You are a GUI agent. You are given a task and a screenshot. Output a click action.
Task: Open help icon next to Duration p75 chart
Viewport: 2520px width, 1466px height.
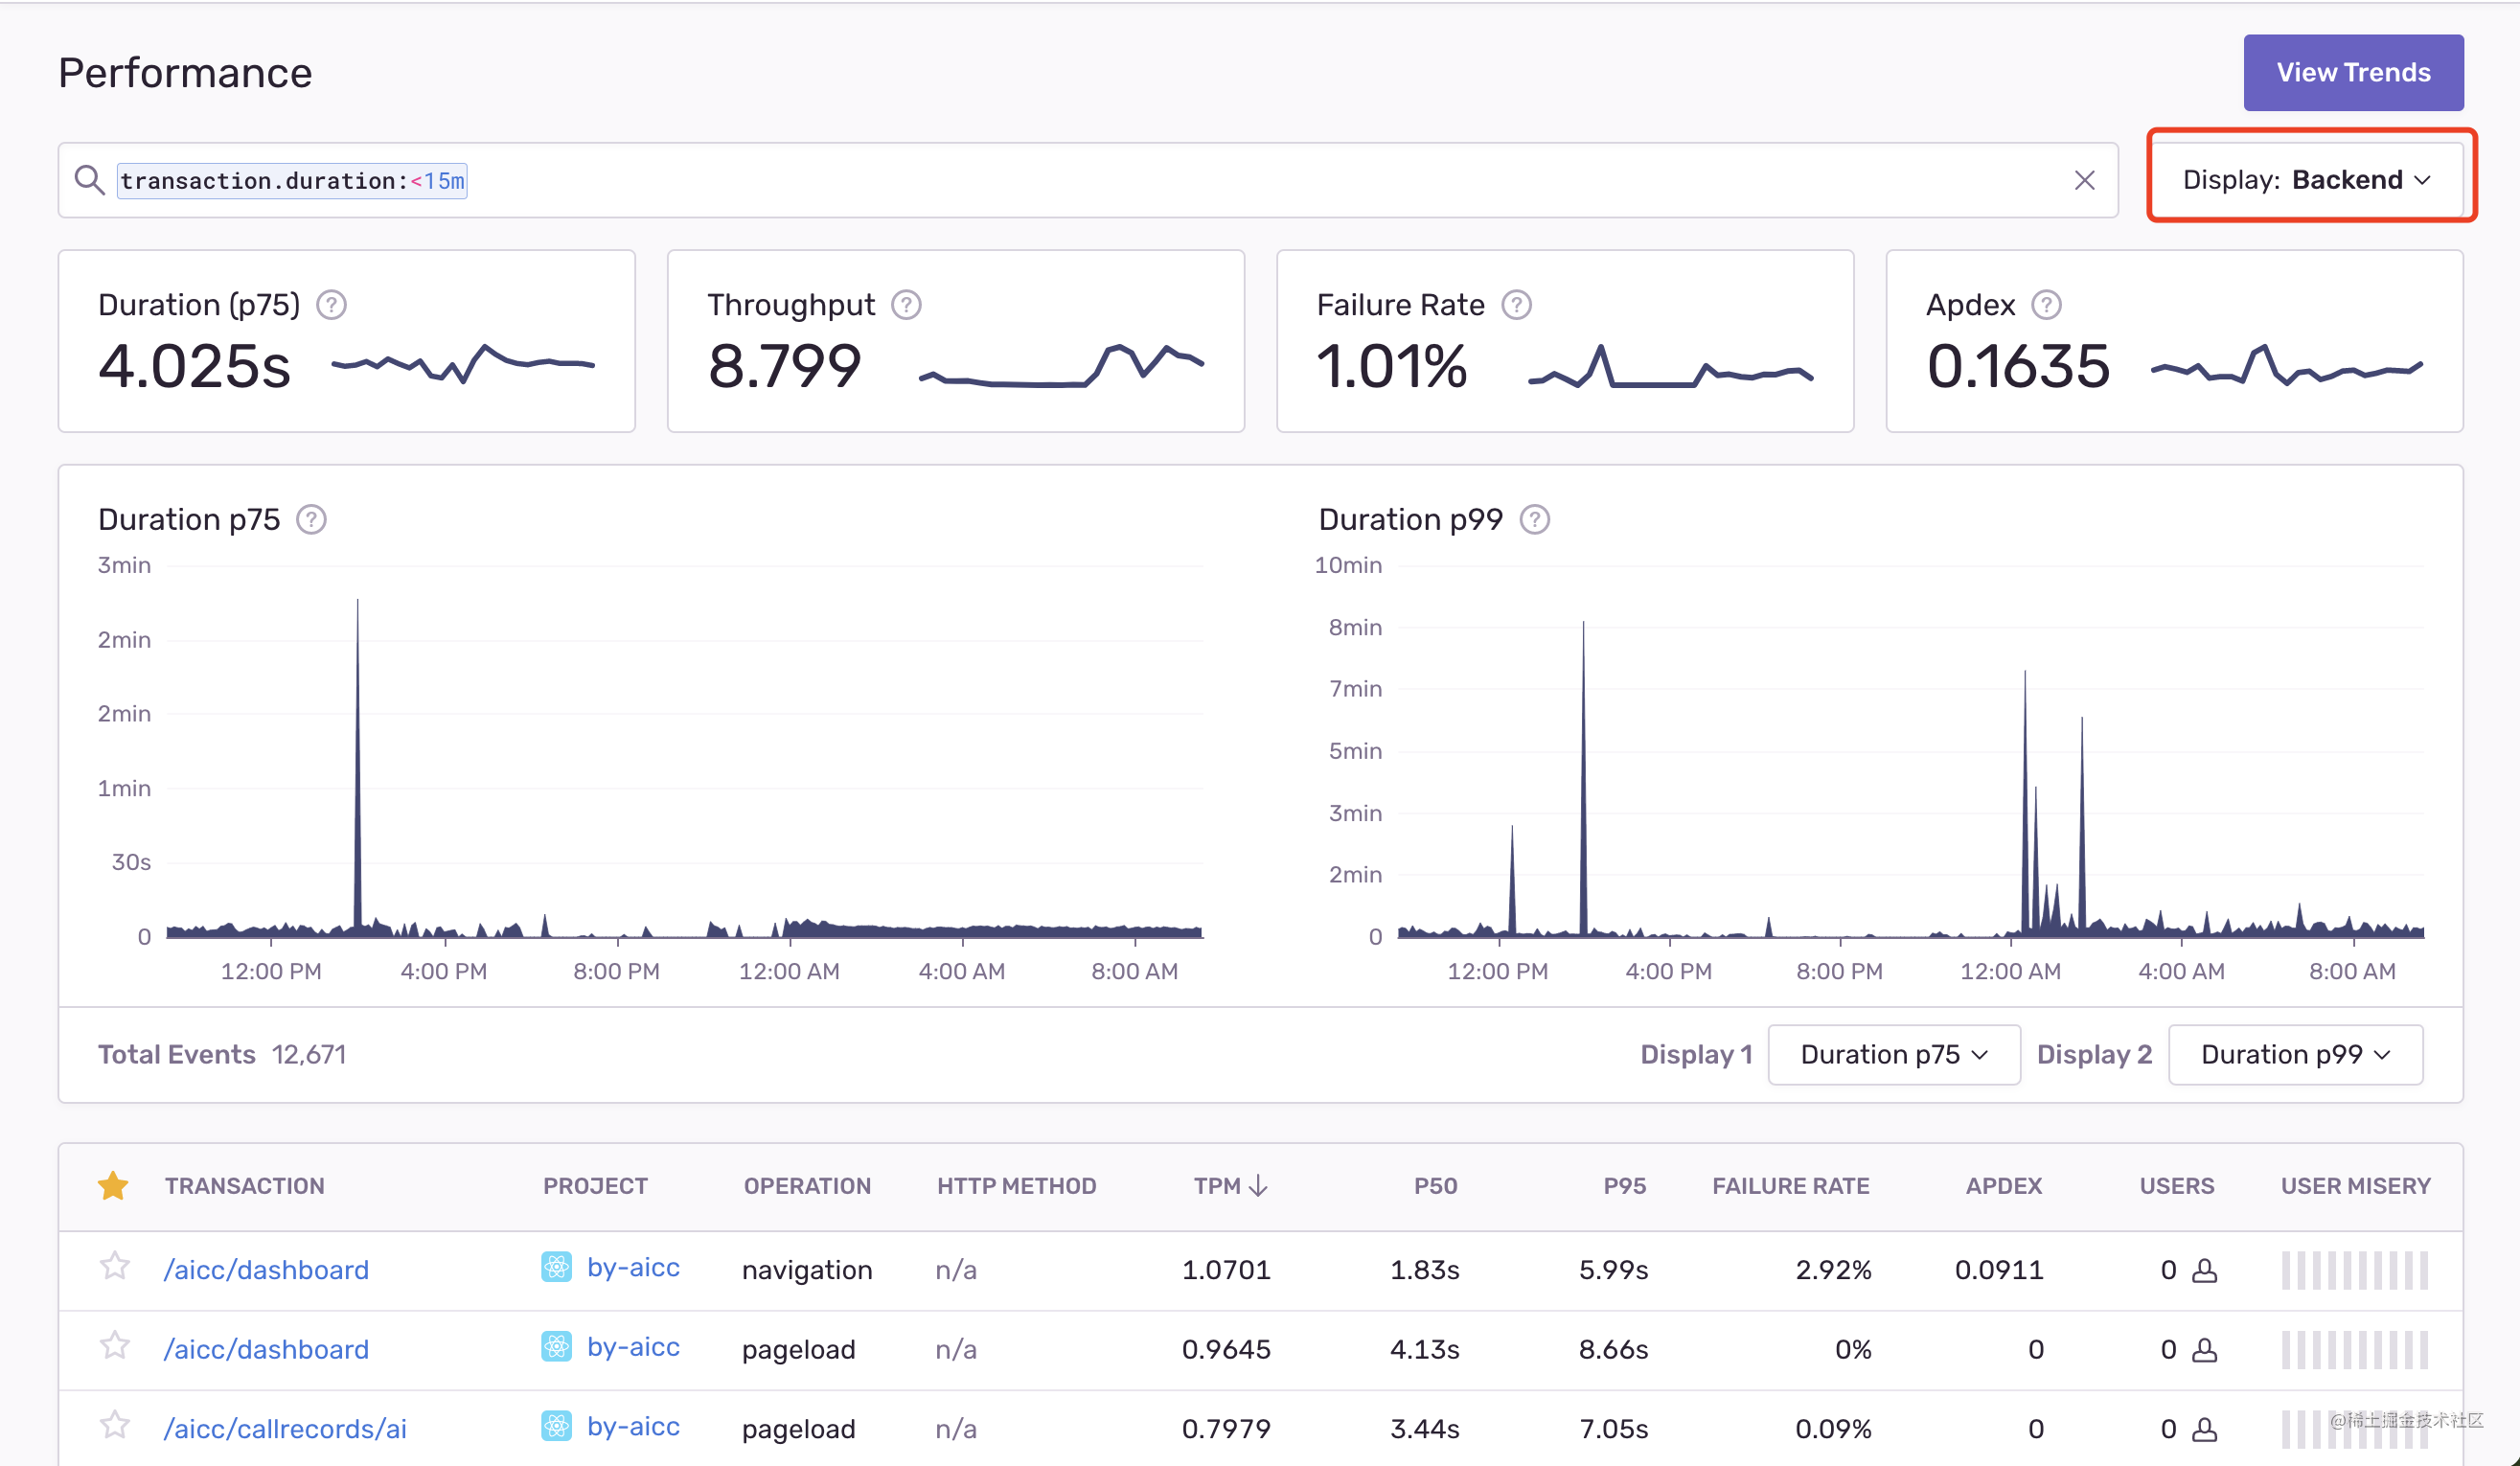[x=311, y=520]
